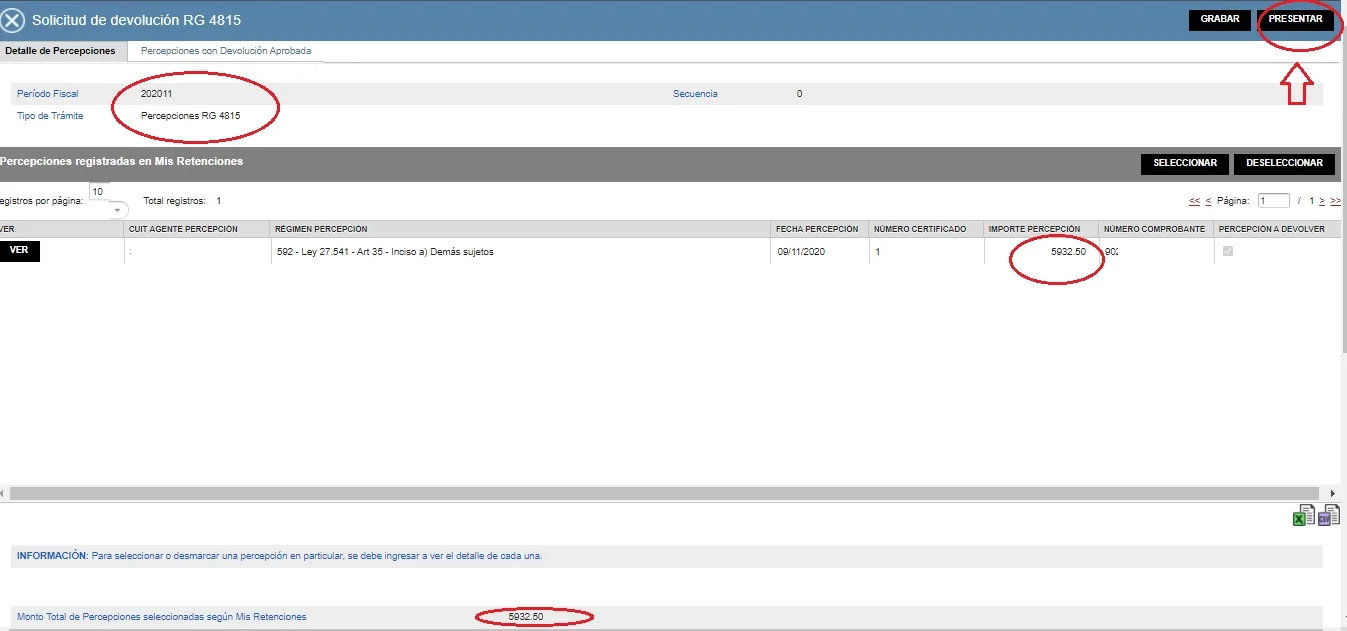Toggle the Percepción a Devolver checkbox
Image resolution: width=1347 pixels, height=631 pixels.
(1228, 252)
